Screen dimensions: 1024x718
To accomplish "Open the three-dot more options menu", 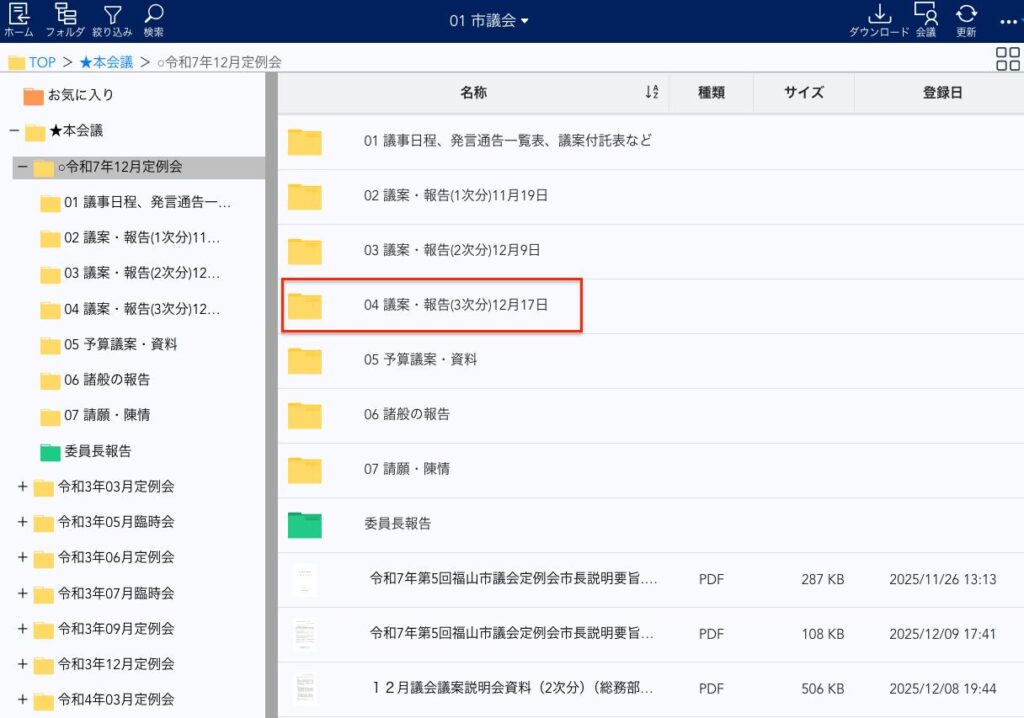I will [x=1010, y=20].
